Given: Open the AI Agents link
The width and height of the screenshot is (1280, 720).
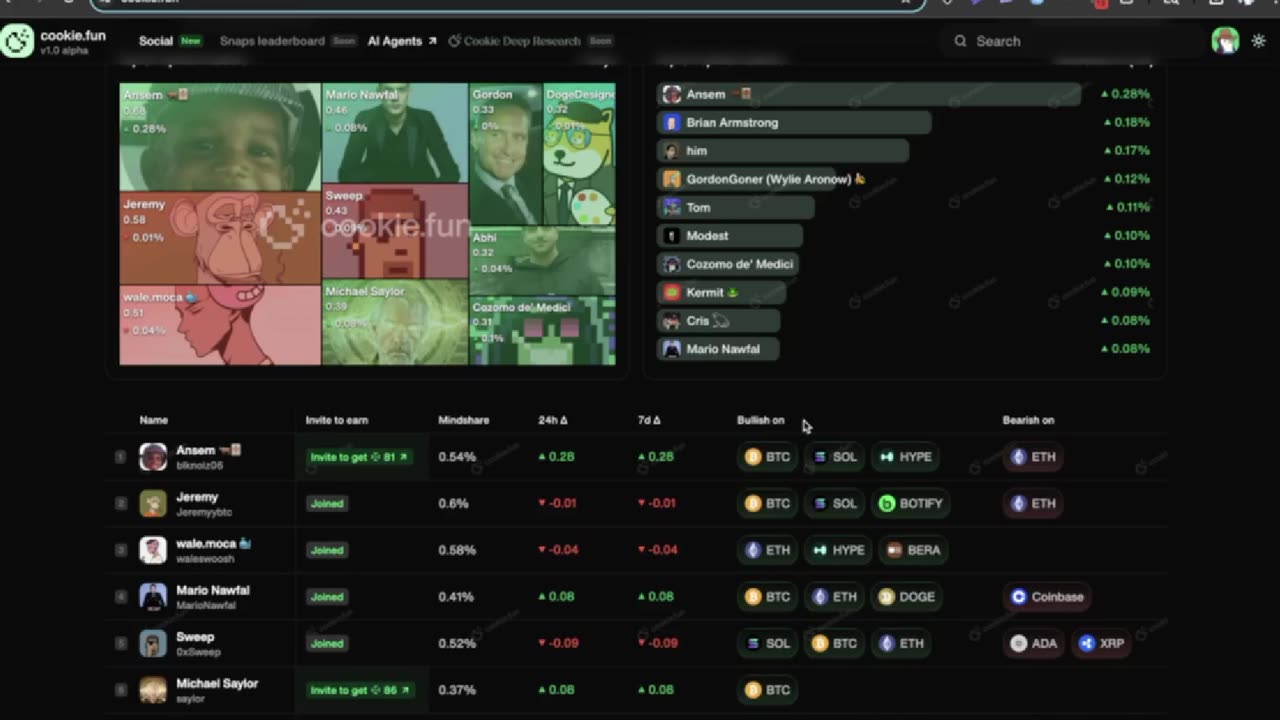Looking at the screenshot, I should point(402,41).
